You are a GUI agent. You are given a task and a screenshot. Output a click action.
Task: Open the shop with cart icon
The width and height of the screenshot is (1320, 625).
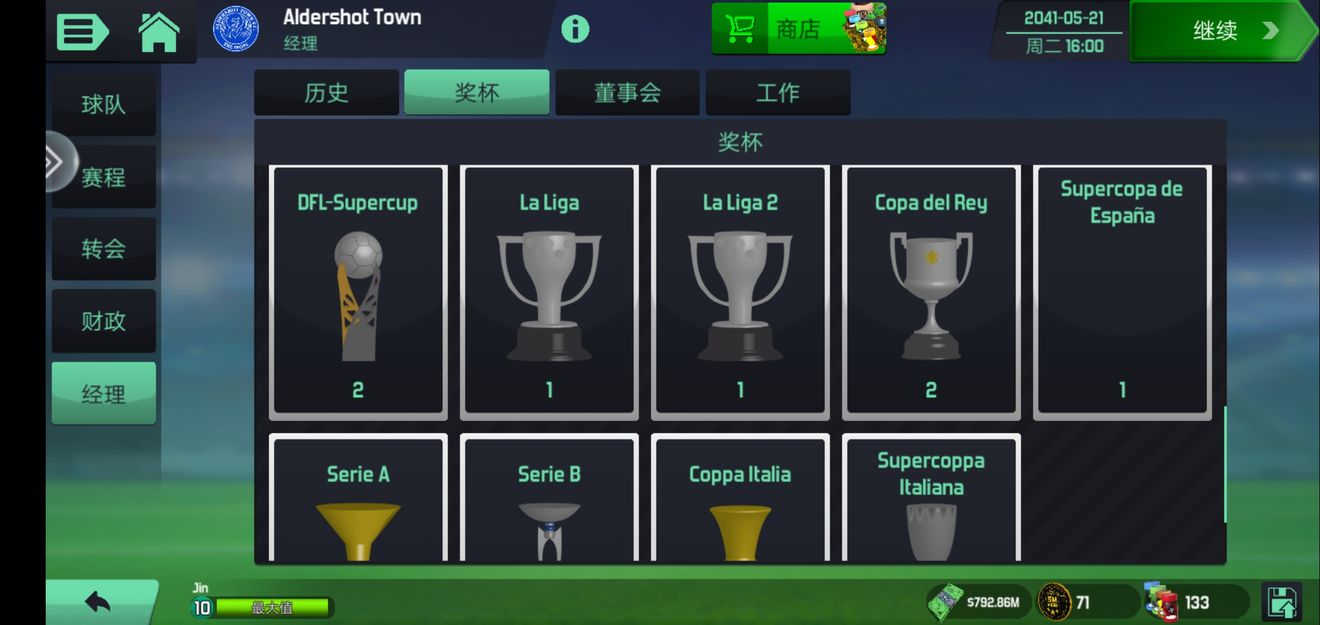[799, 29]
